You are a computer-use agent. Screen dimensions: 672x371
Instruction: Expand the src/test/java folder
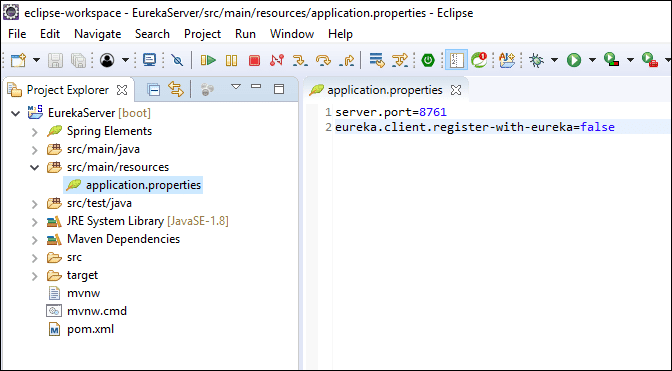(x=35, y=204)
